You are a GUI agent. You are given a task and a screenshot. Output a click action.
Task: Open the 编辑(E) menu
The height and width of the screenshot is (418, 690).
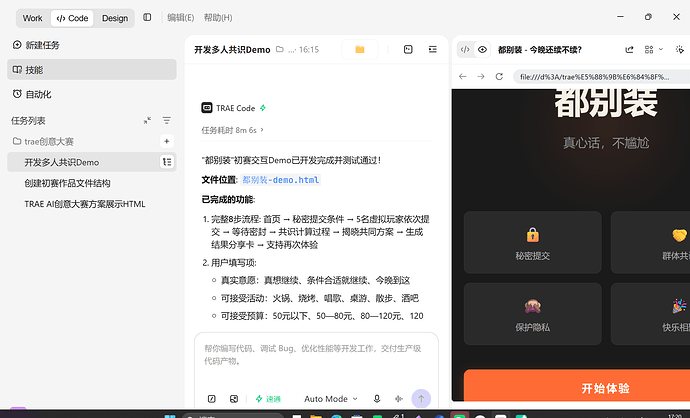(180, 18)
